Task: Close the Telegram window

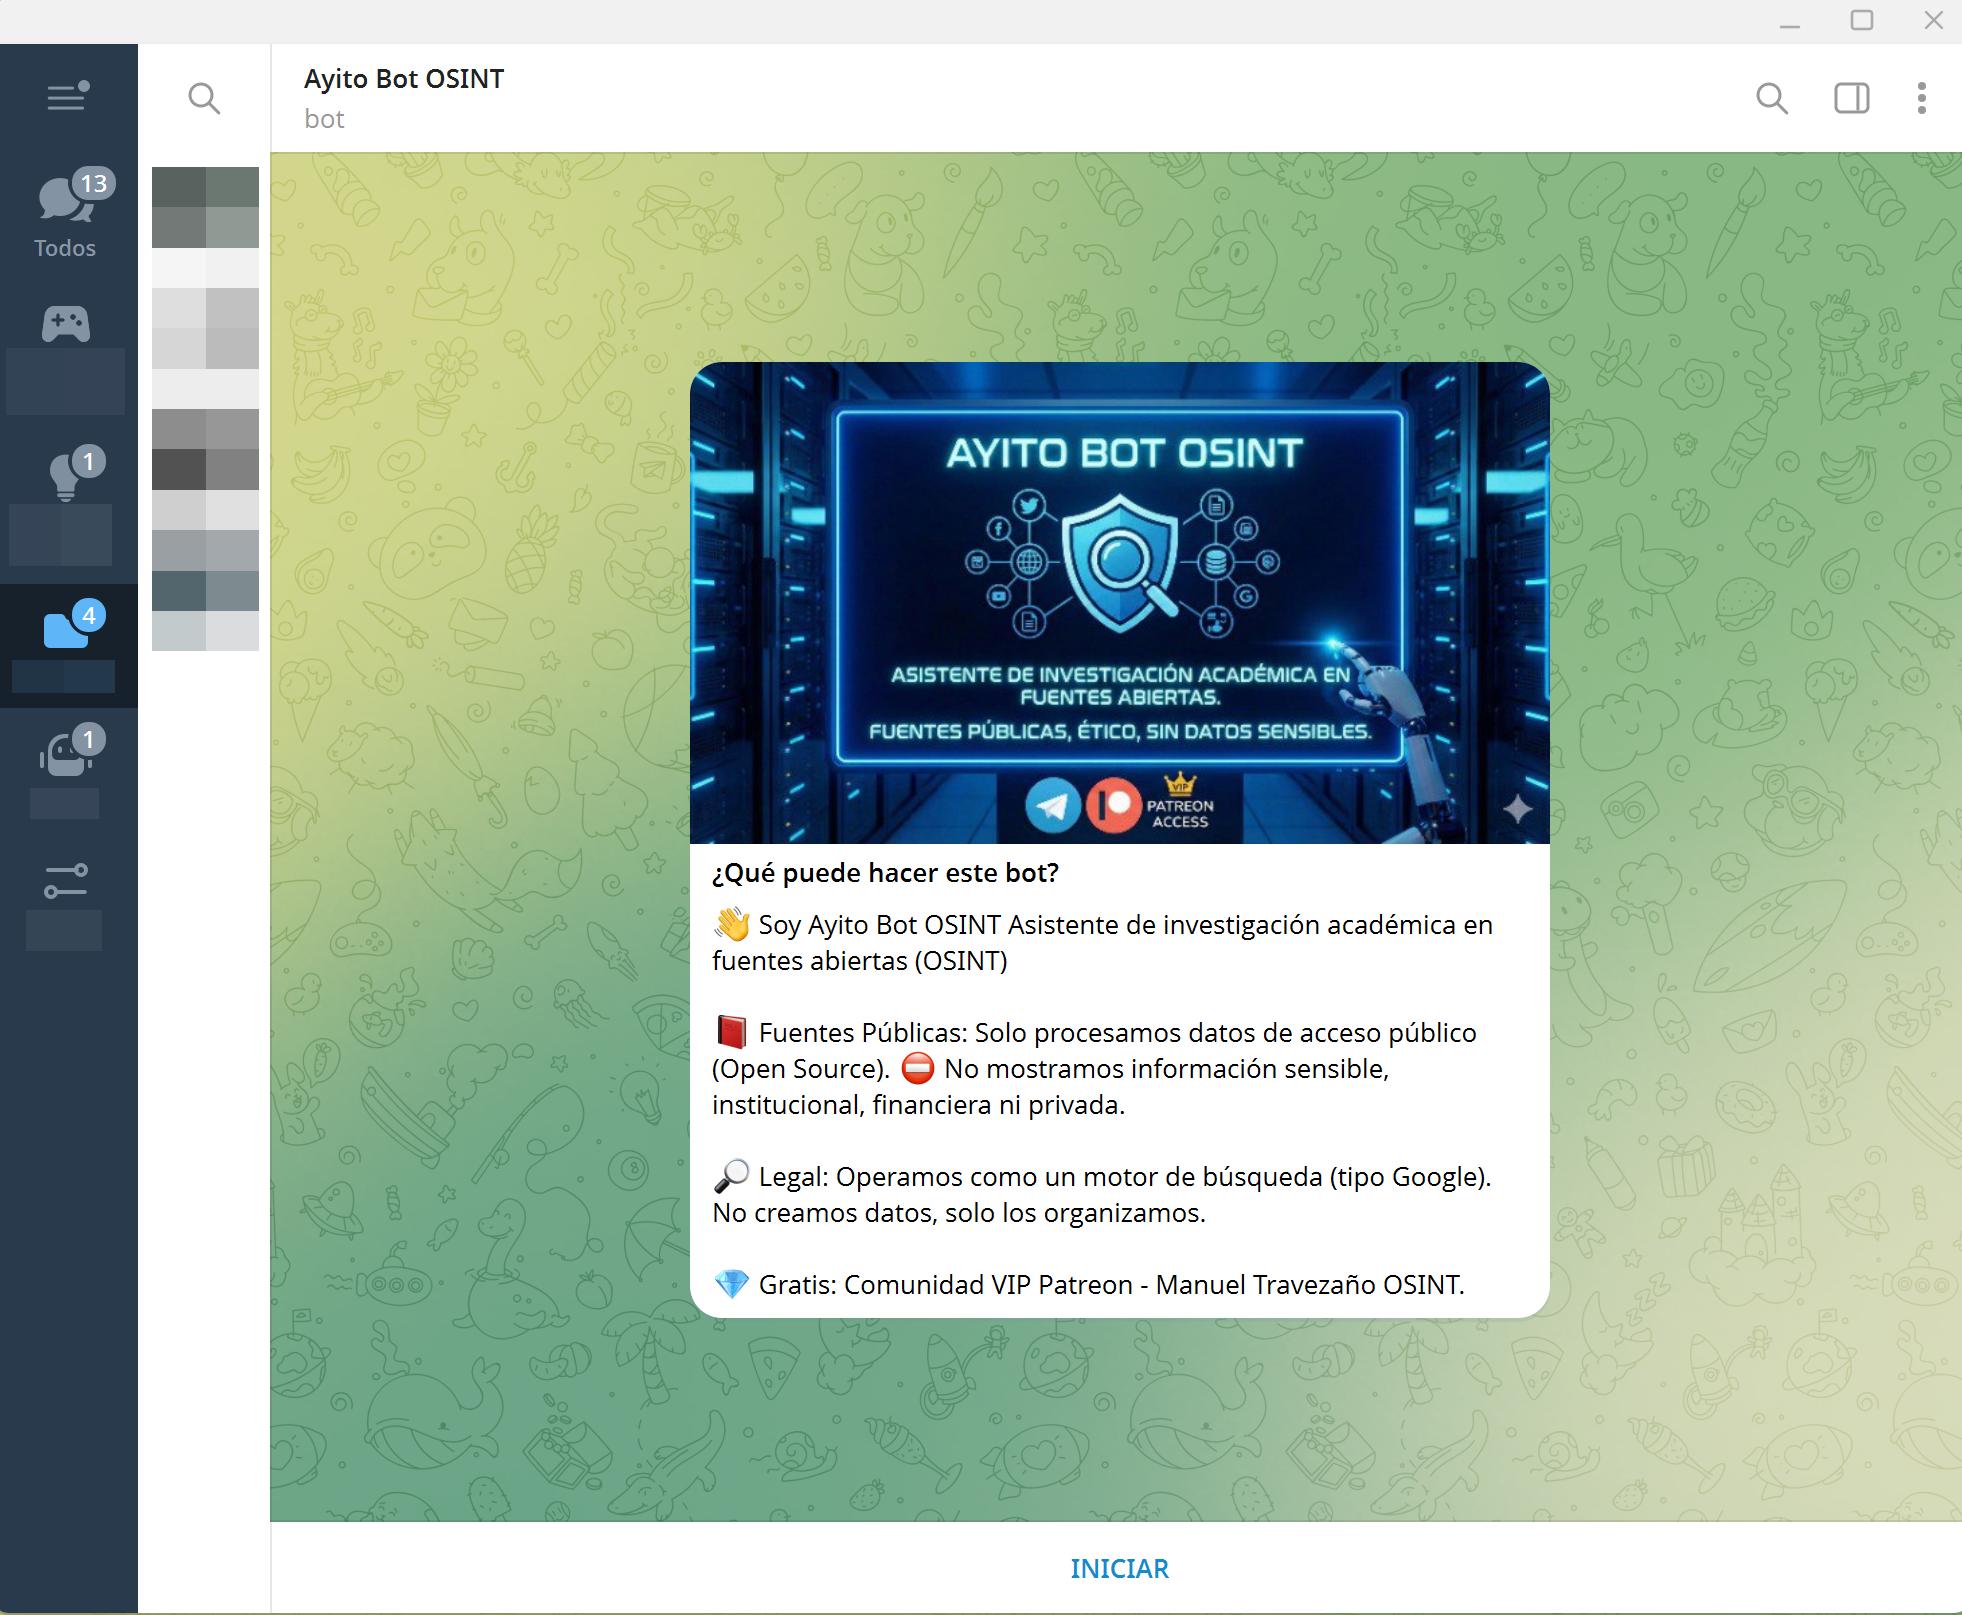Action: click(1934, 21)
